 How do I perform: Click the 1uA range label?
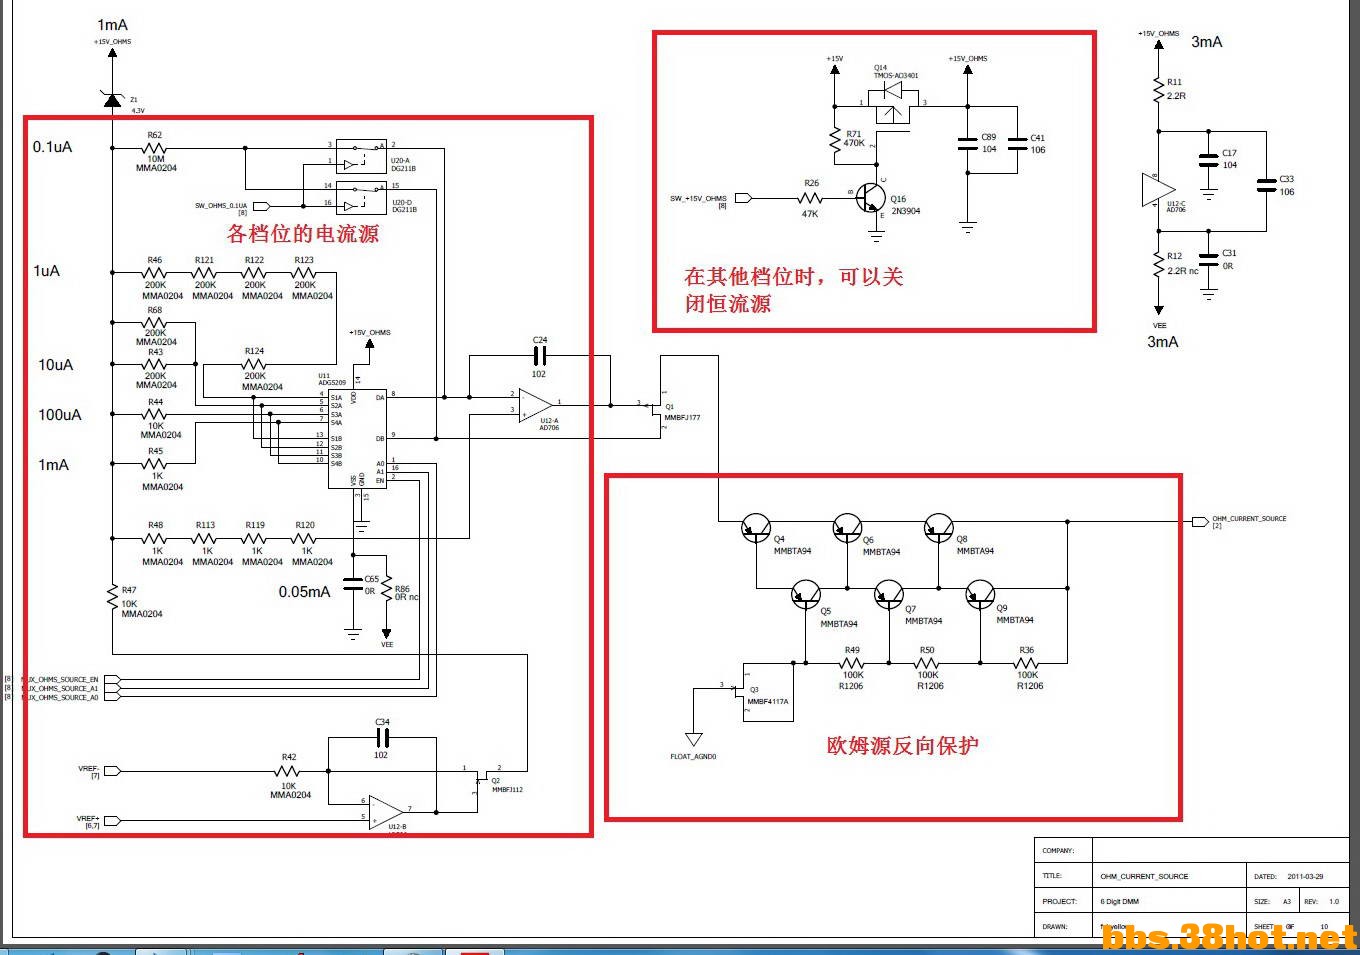point(46,271)
